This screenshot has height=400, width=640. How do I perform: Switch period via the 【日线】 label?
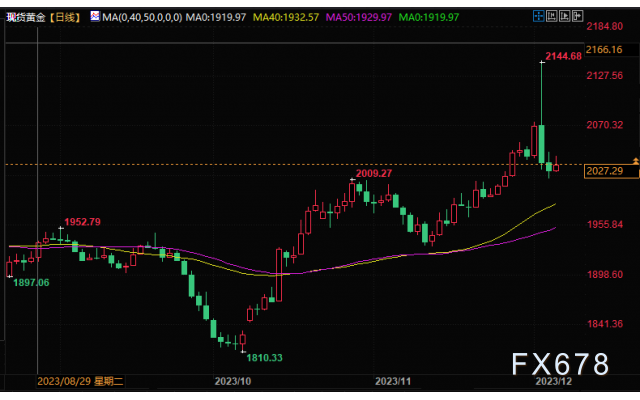tap(65, 18)
